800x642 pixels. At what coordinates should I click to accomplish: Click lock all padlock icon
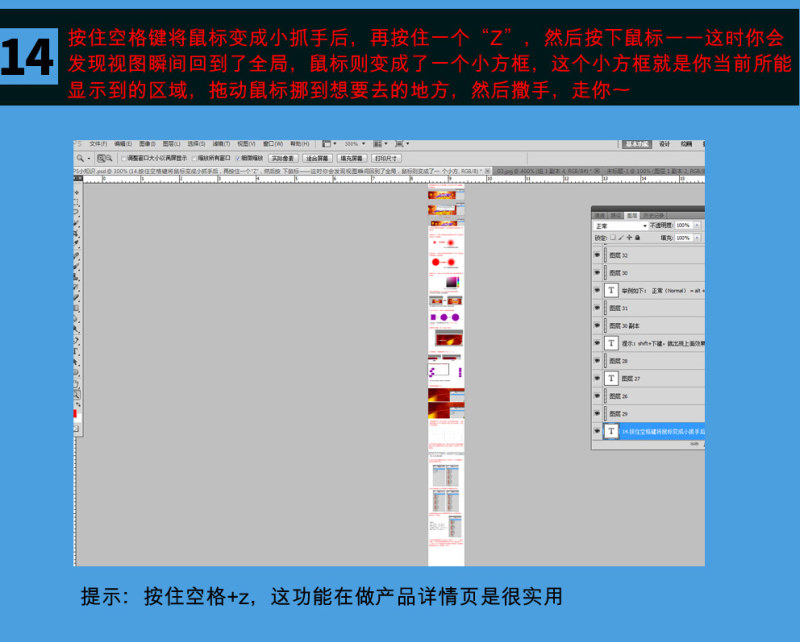point(637,238)
